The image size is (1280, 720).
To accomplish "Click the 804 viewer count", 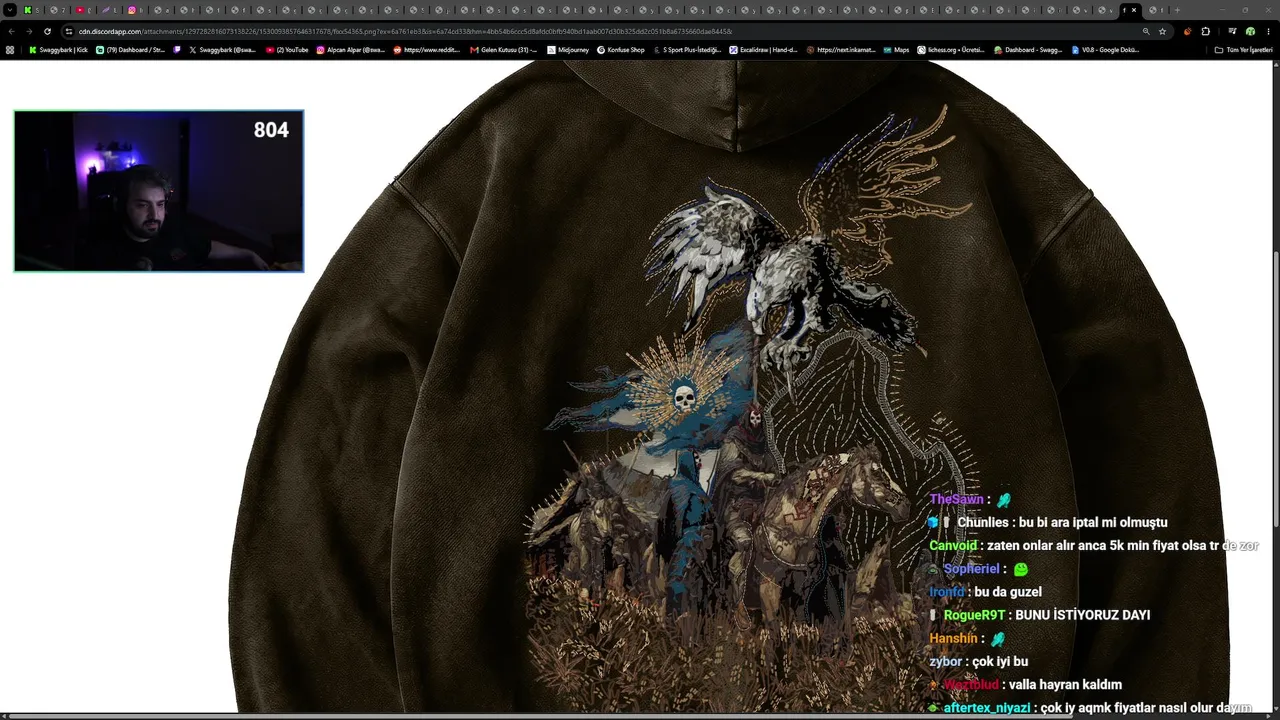I will click(x=271, y=130).
